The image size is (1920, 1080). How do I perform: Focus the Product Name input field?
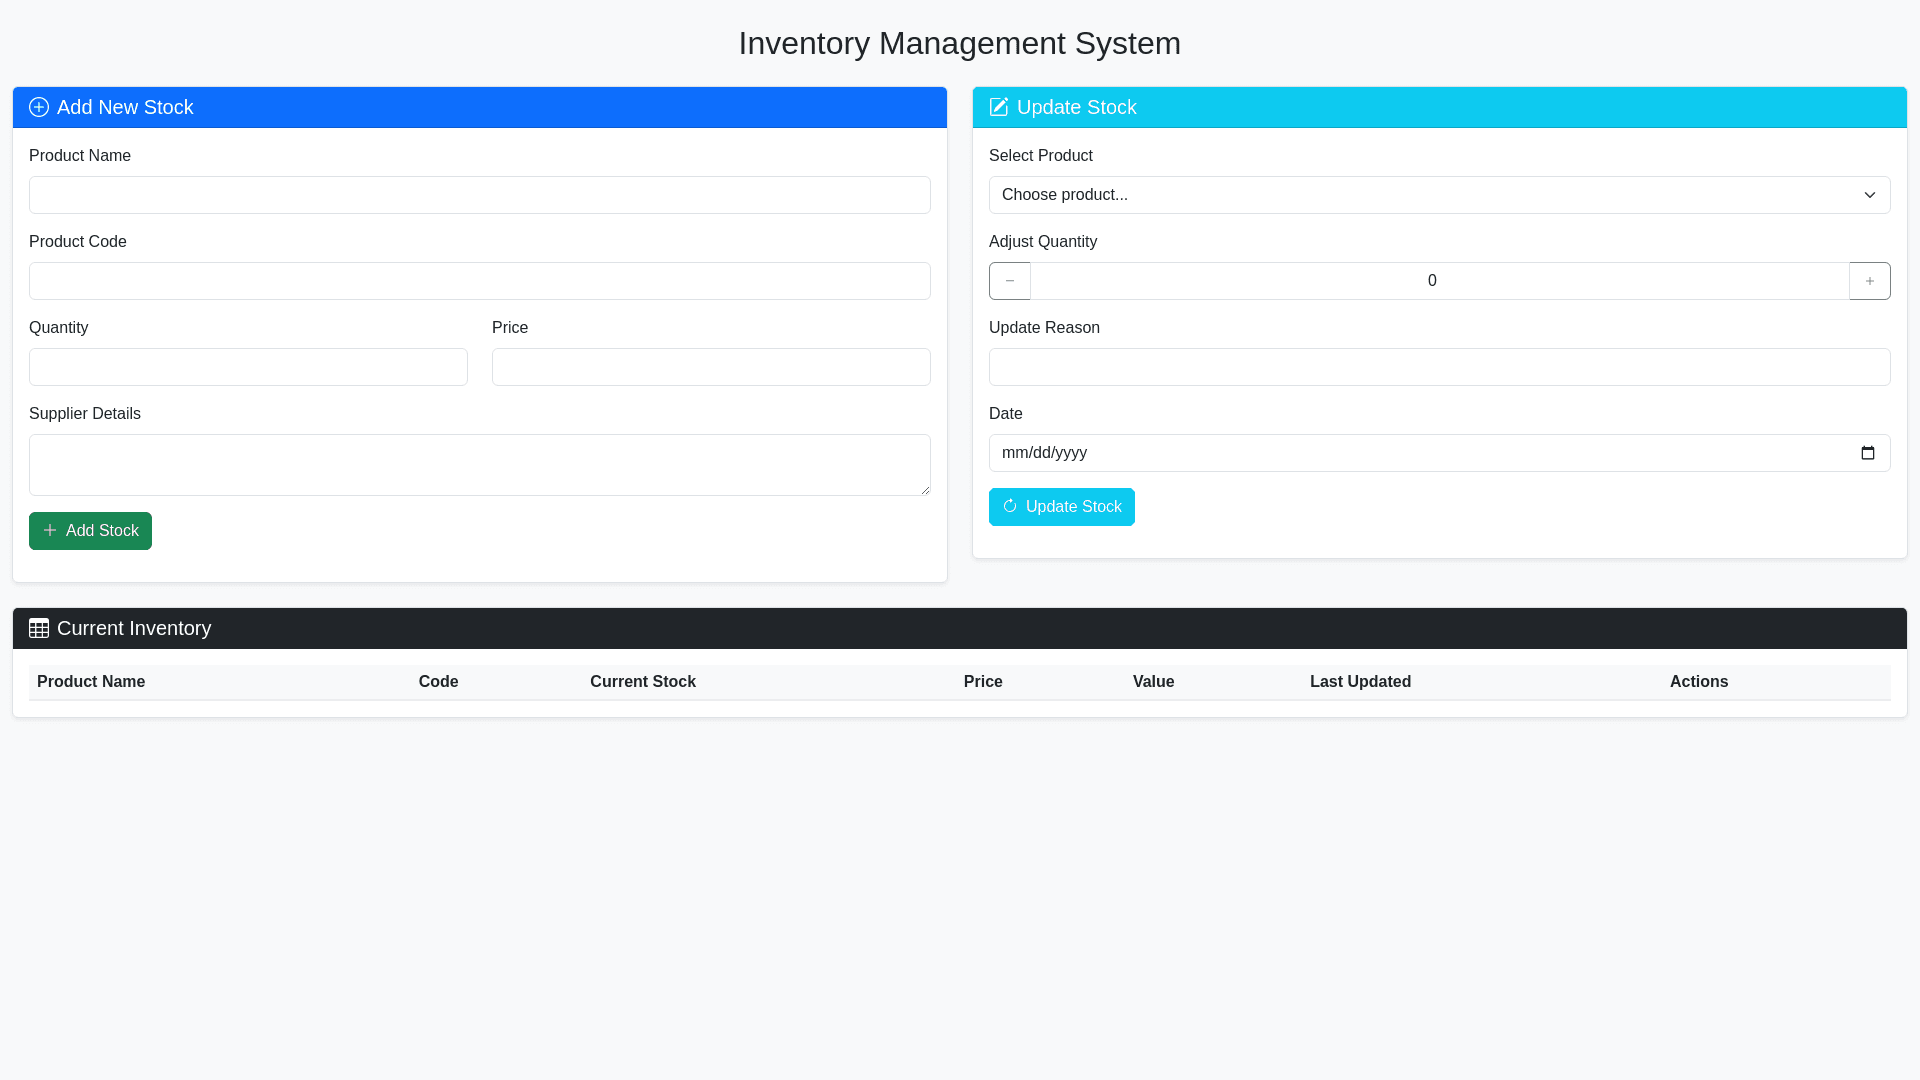pos(480,195)
